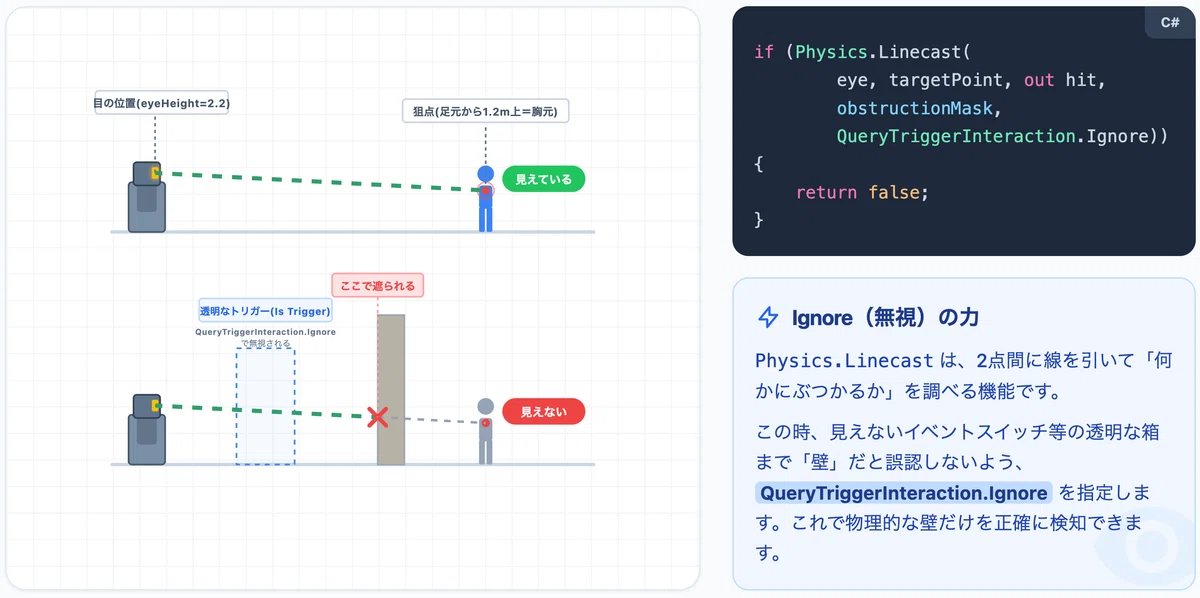This screenshot has width=1200, height=598.
Task: Click the gray hidden target person figure
Action: click(x=485, y=431)
